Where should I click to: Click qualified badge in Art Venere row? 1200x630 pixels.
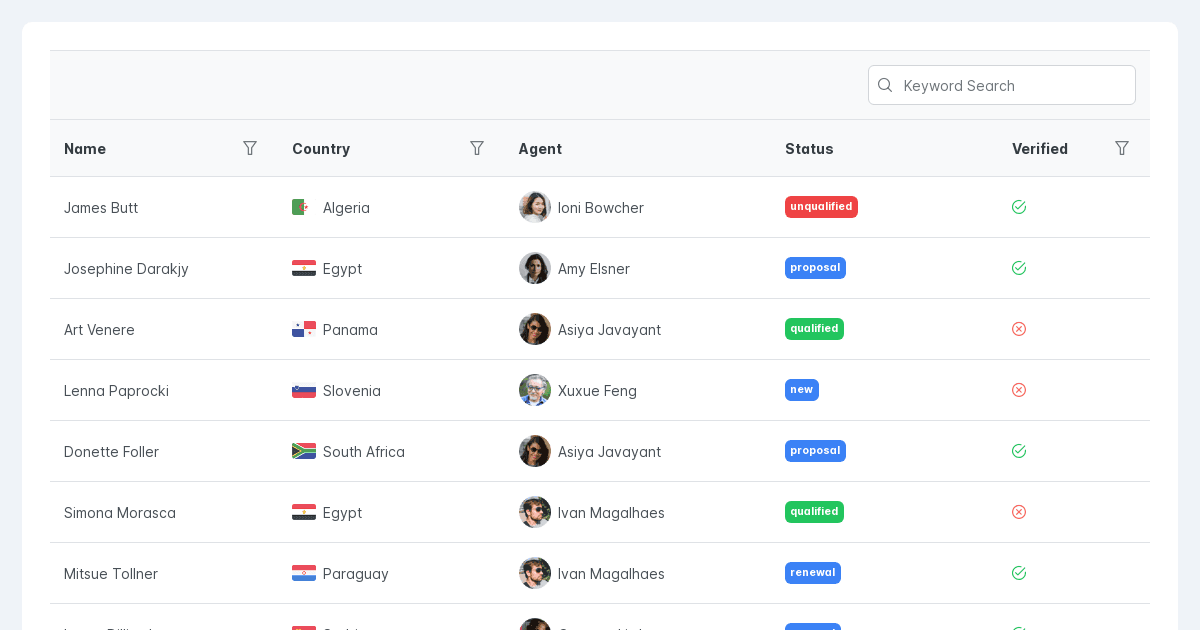click(x=814, y=329)
